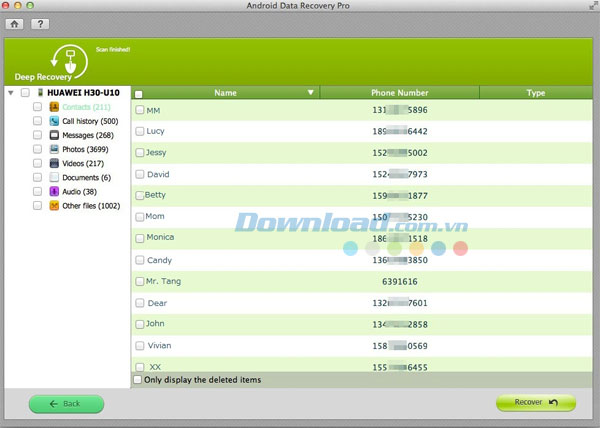Viewport: 600px width, 428px height.
Task: Tick the Documents category checkbox
Action: 37,177
